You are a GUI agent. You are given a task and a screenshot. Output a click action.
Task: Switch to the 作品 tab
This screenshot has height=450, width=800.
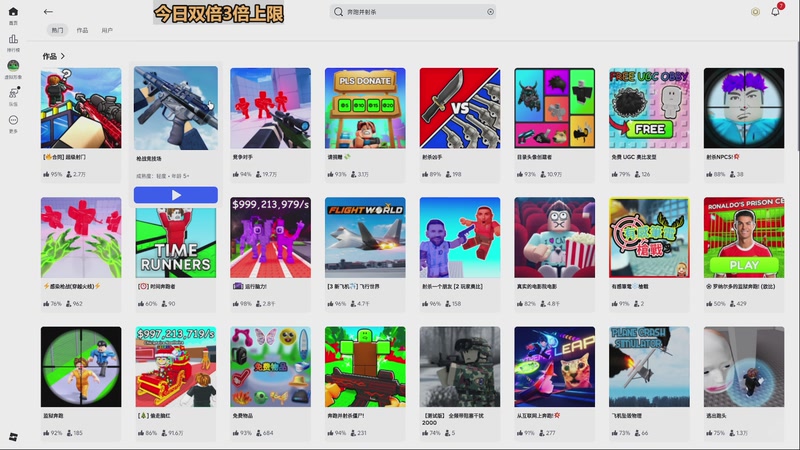point(82,30)
